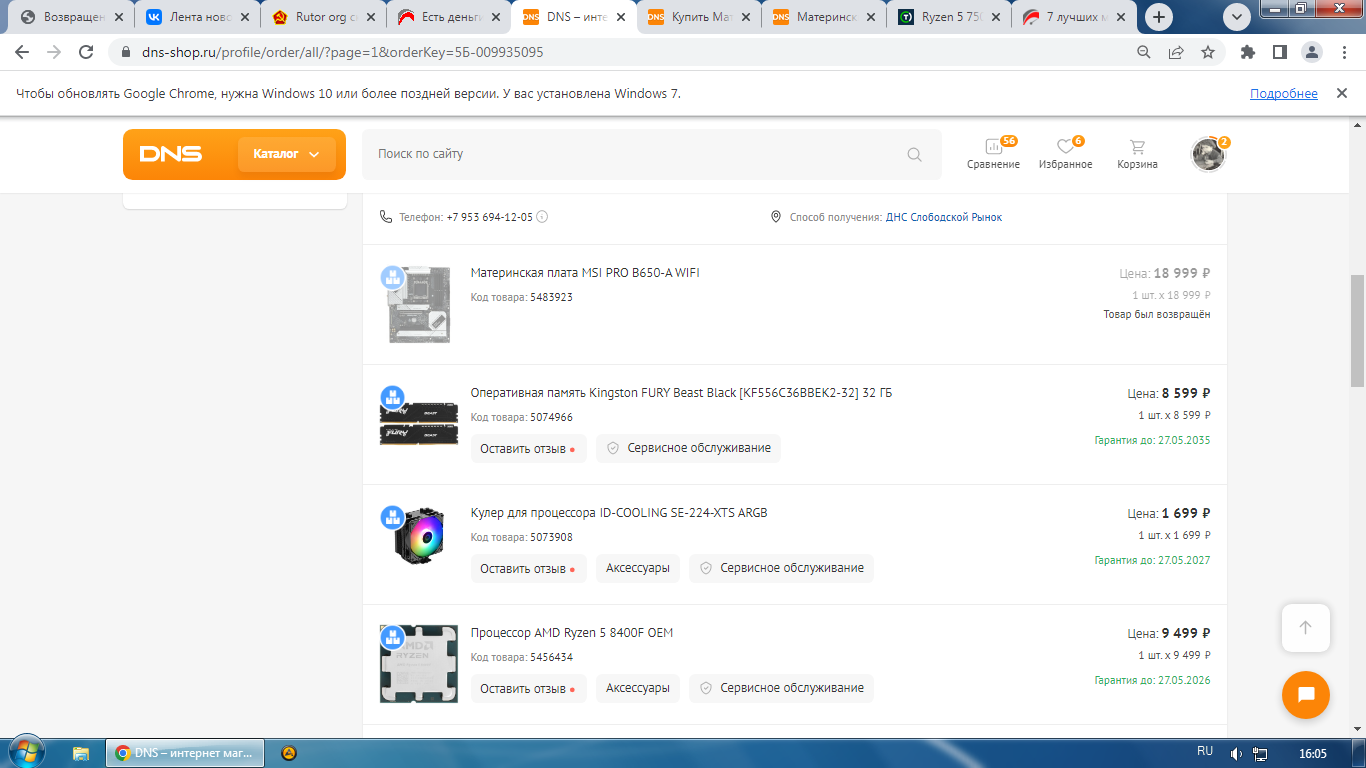Screen dimensions: 1366x768
Task: Open MSI motherboard product thumbnail
Action: (419, 305)
